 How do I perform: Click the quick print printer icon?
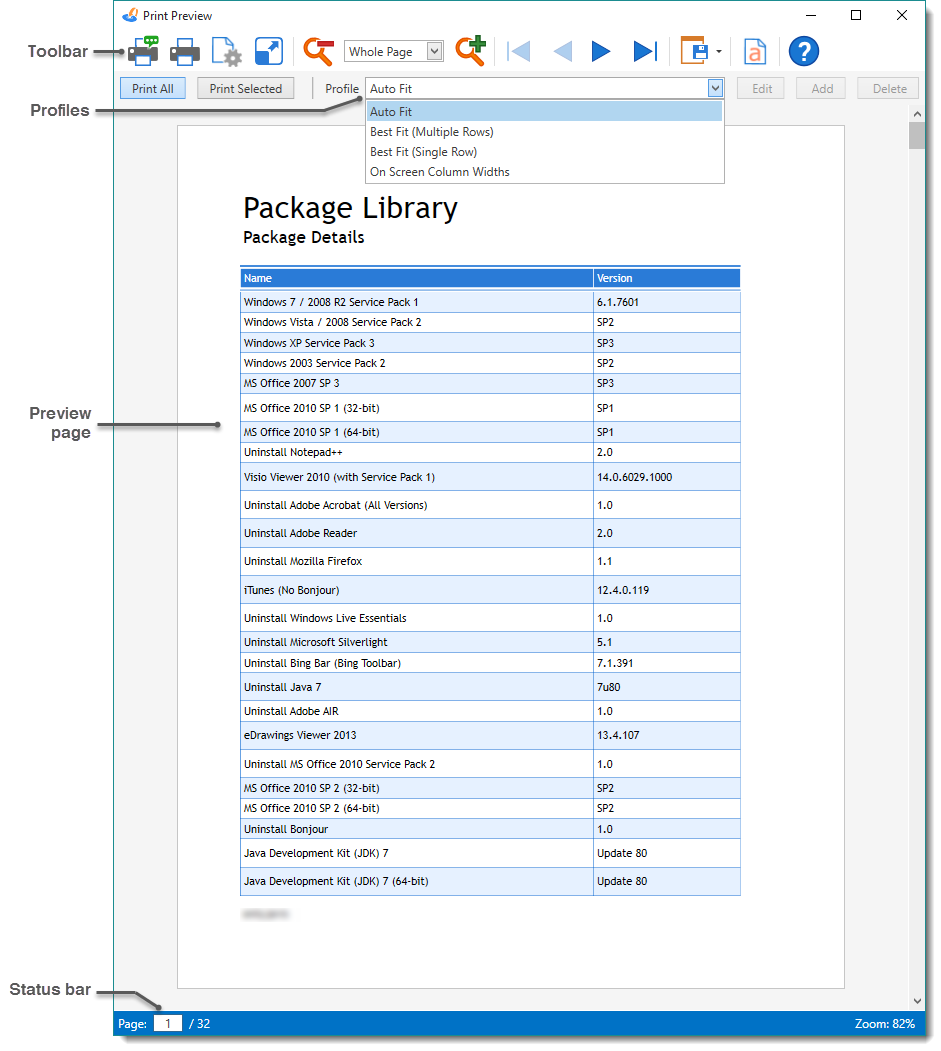tap(184, 52)
